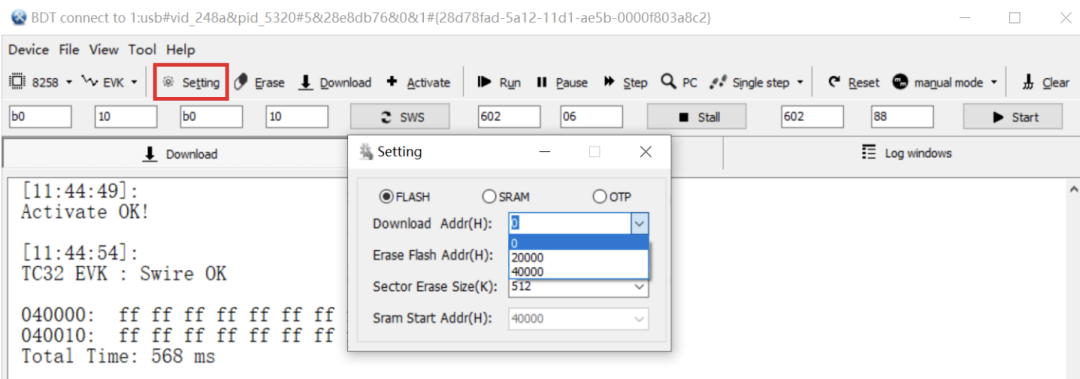Open manual mode dropdown arrow
The image size is (1080, 379).
[994, 83]
